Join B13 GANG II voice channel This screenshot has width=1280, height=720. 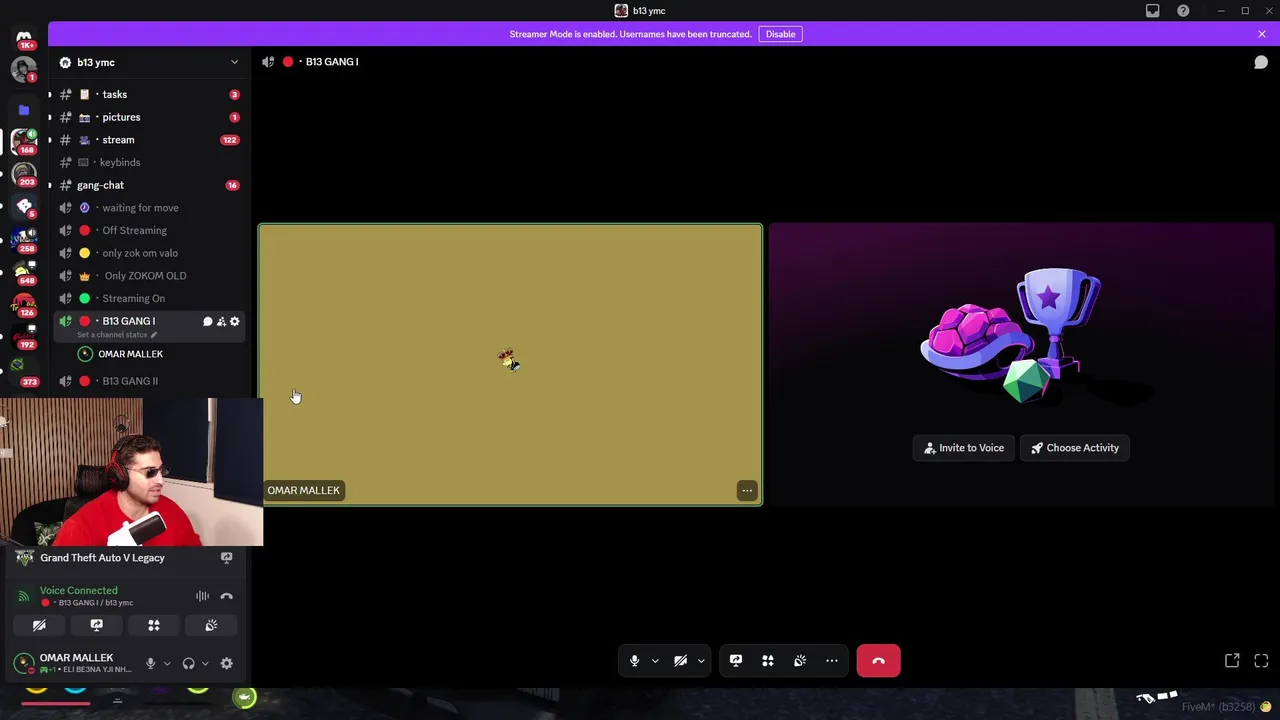149,381
